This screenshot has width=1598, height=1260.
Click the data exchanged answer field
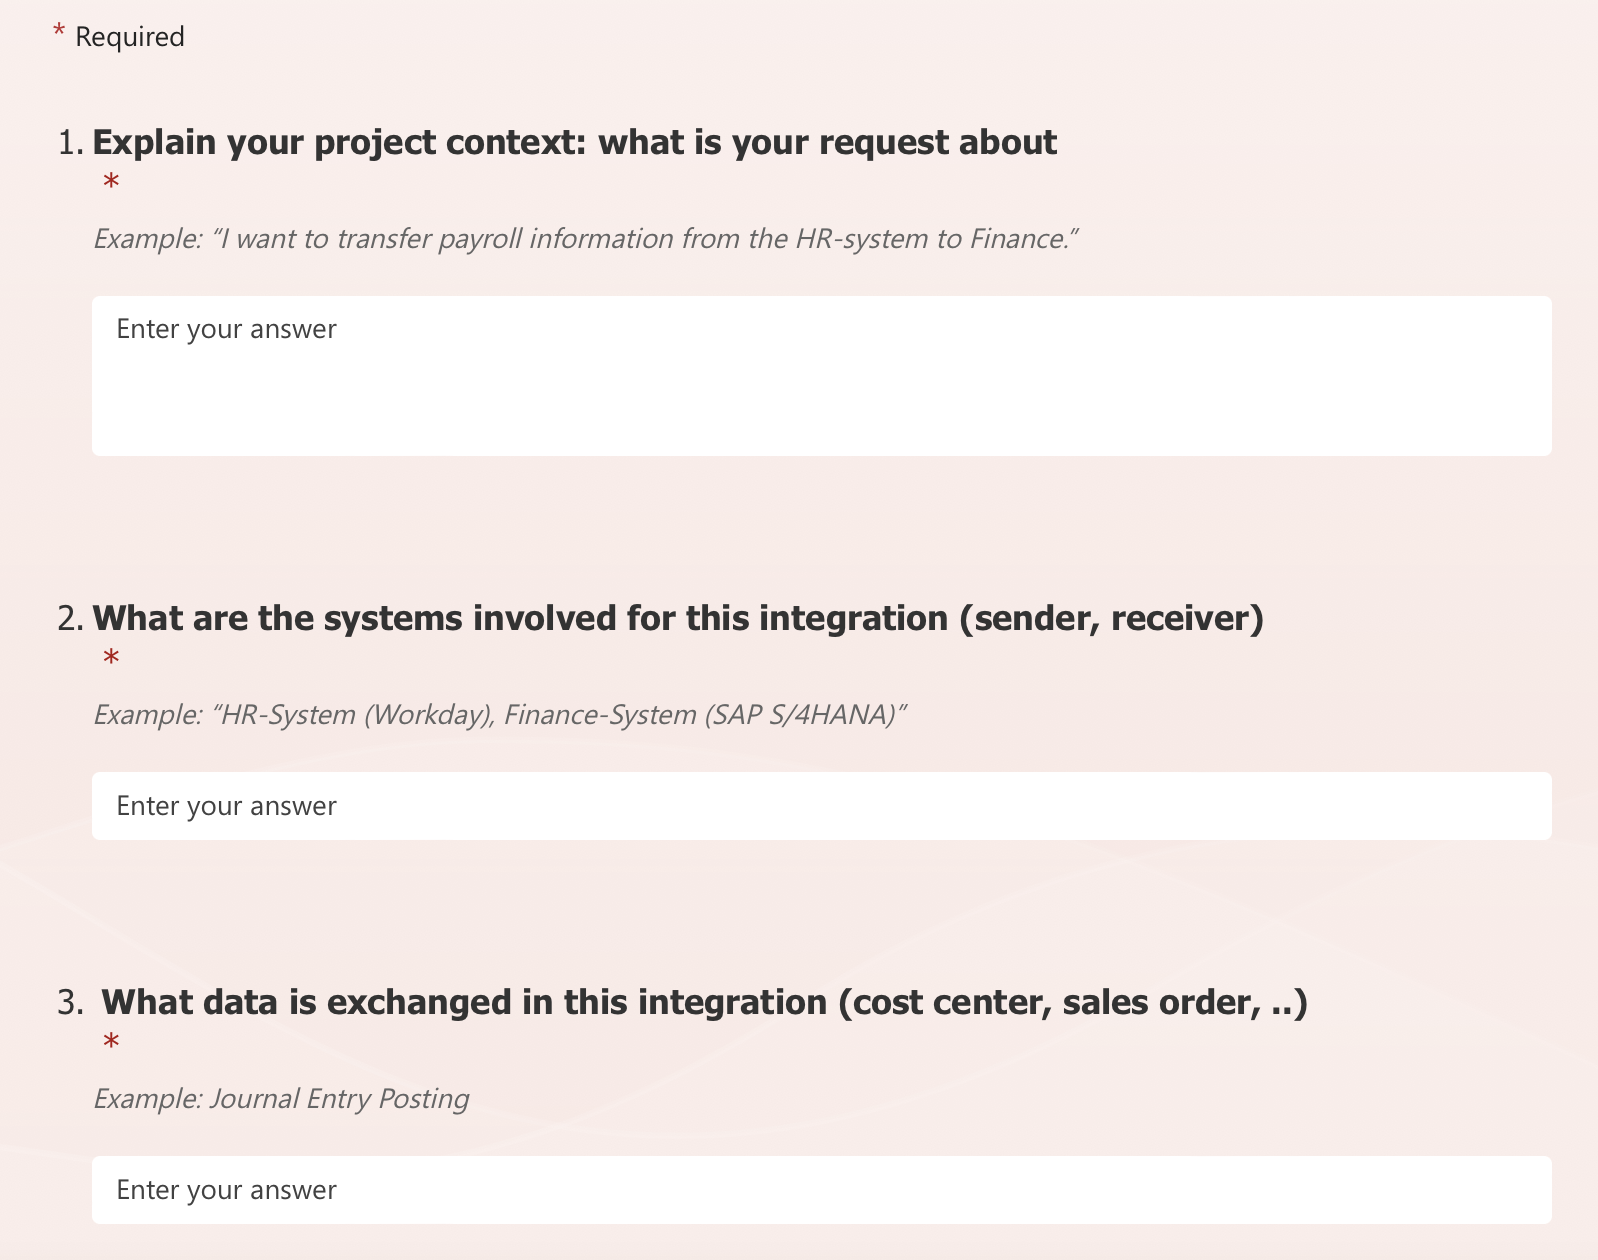point(821,1190)
